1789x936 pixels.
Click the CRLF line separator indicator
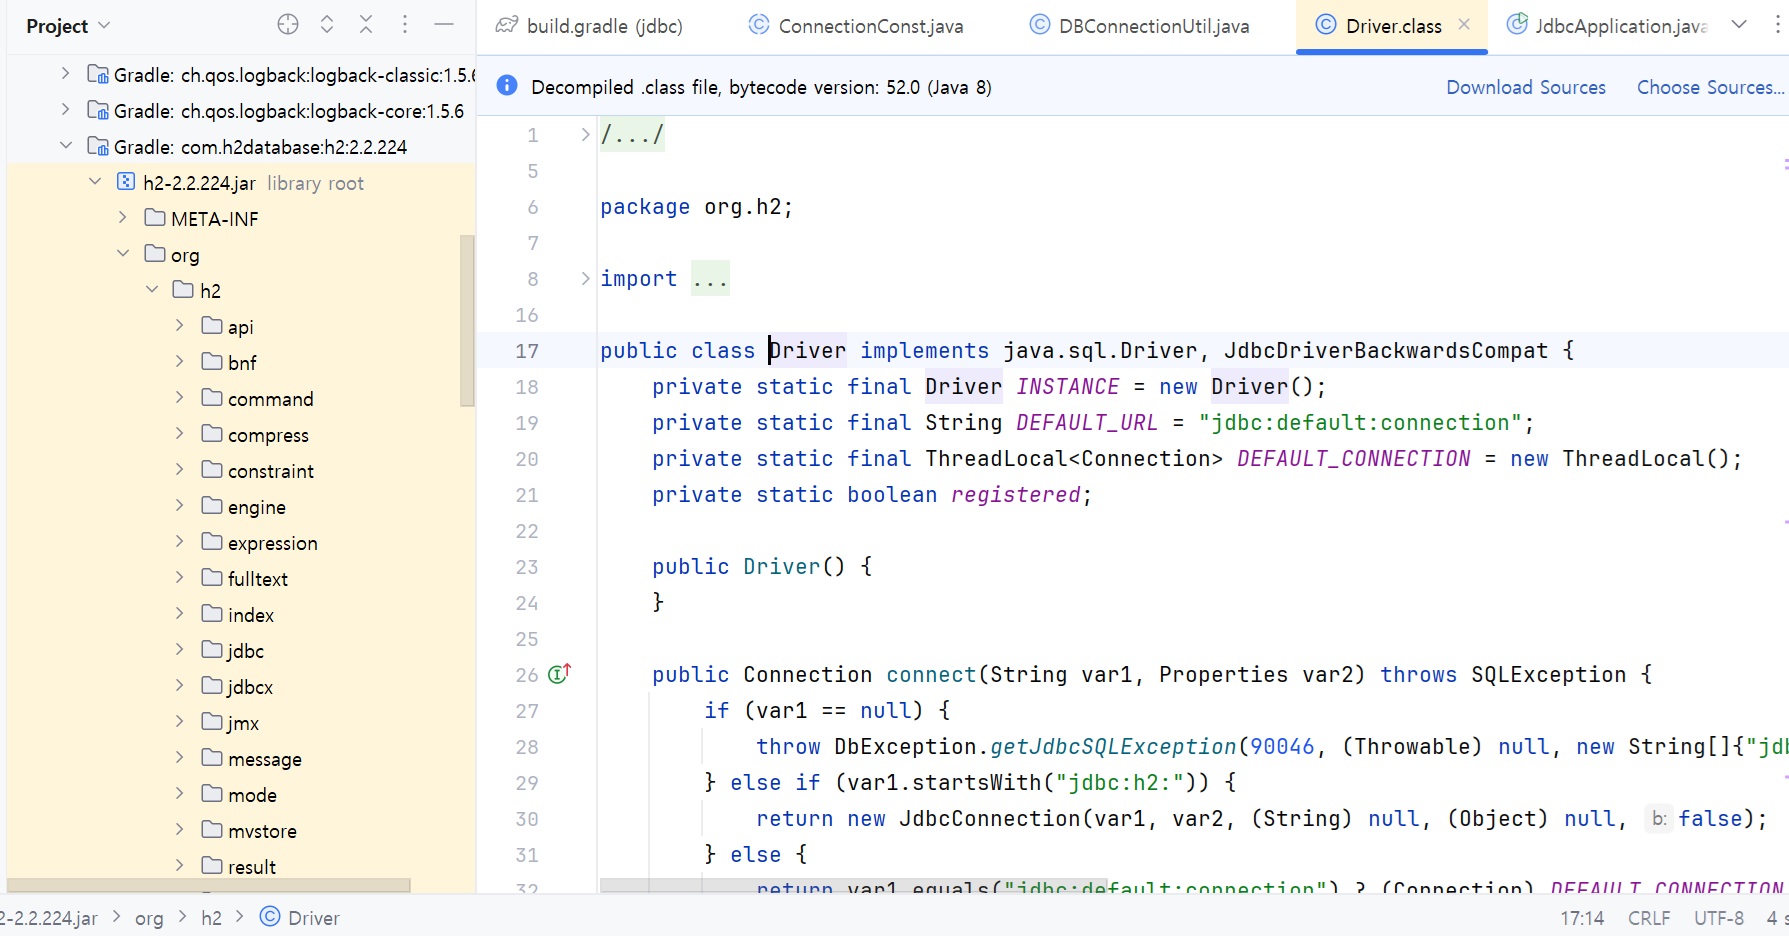pyautogui.click(x=1648, y=918)
